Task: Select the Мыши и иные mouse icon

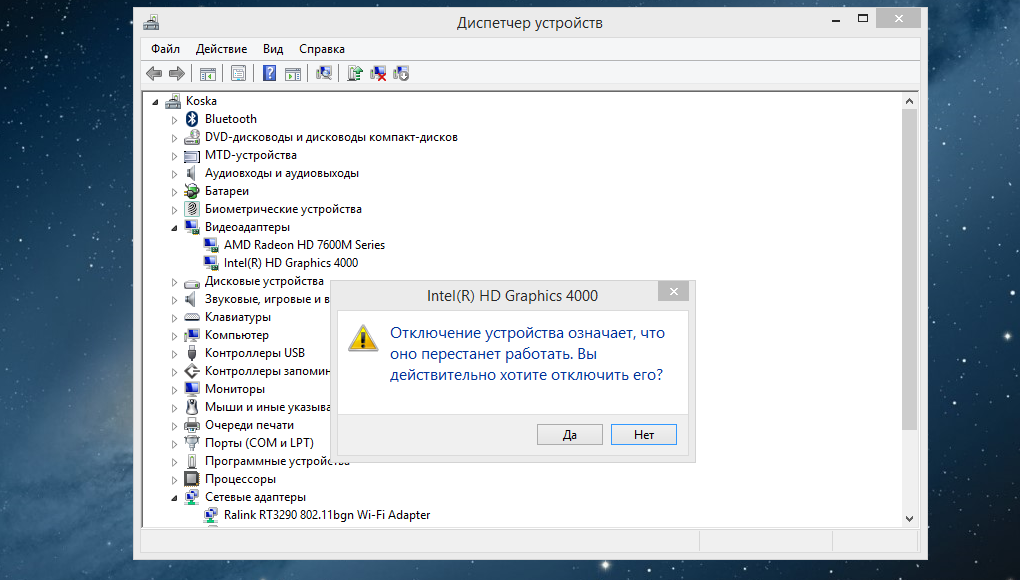Action: 192,407
